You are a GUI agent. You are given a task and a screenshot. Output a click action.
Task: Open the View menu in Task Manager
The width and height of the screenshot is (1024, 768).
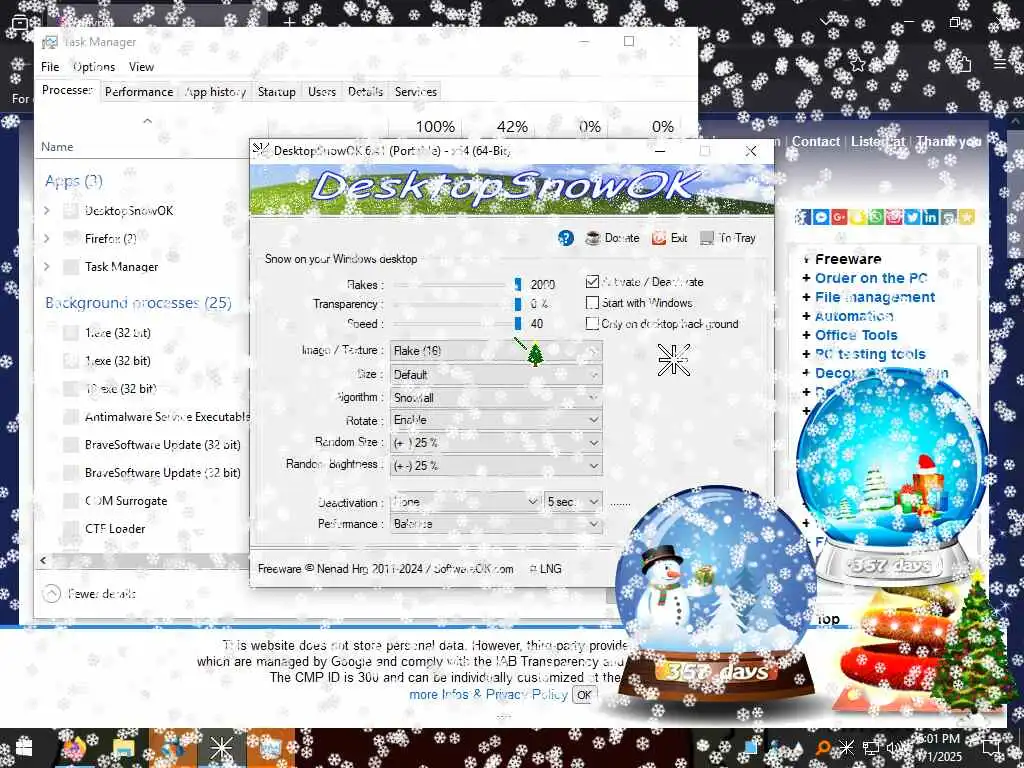click(141, 67)
